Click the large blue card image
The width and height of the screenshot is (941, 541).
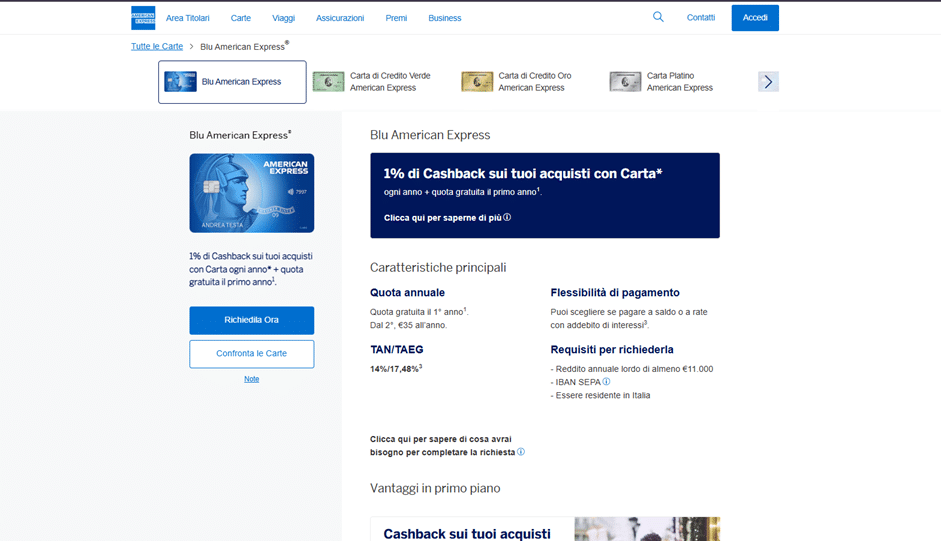[x=251, y=193]
